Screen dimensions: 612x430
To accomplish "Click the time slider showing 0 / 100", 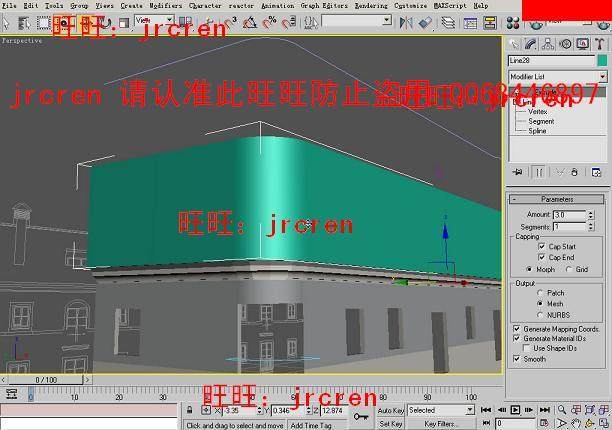I will tap(46, 380).
